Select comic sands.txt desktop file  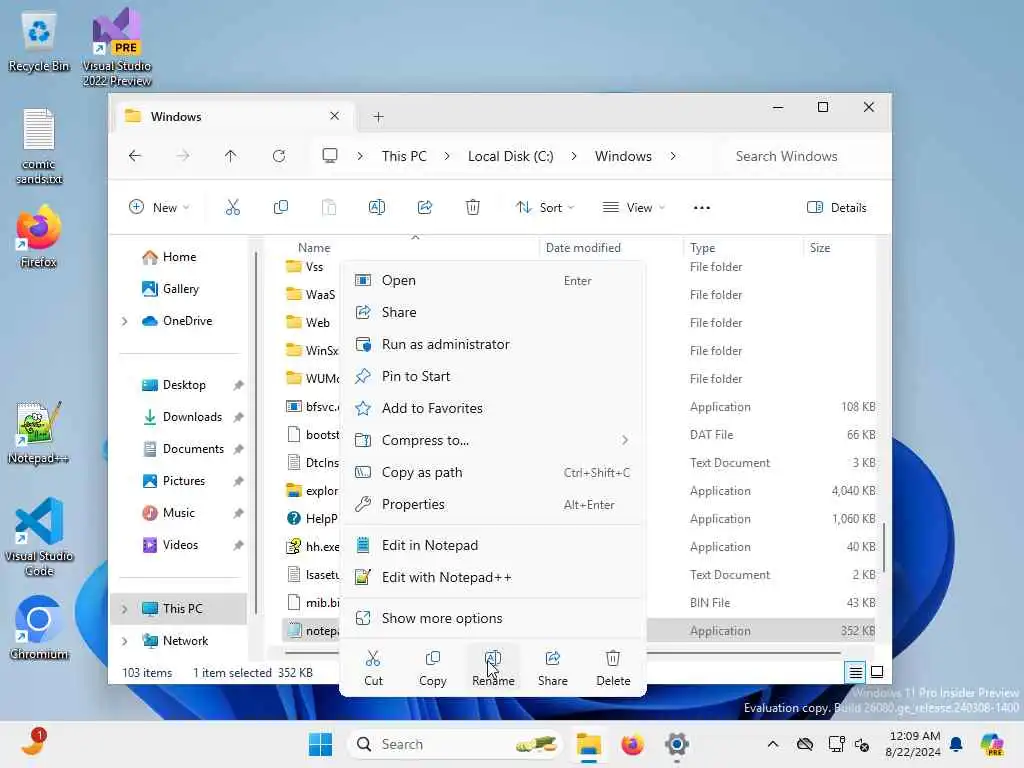click(39, 146)
